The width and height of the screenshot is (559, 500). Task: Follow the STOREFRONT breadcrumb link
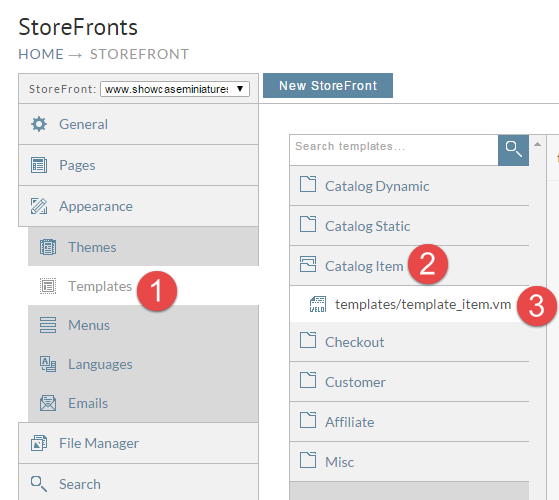click(139, 55)
